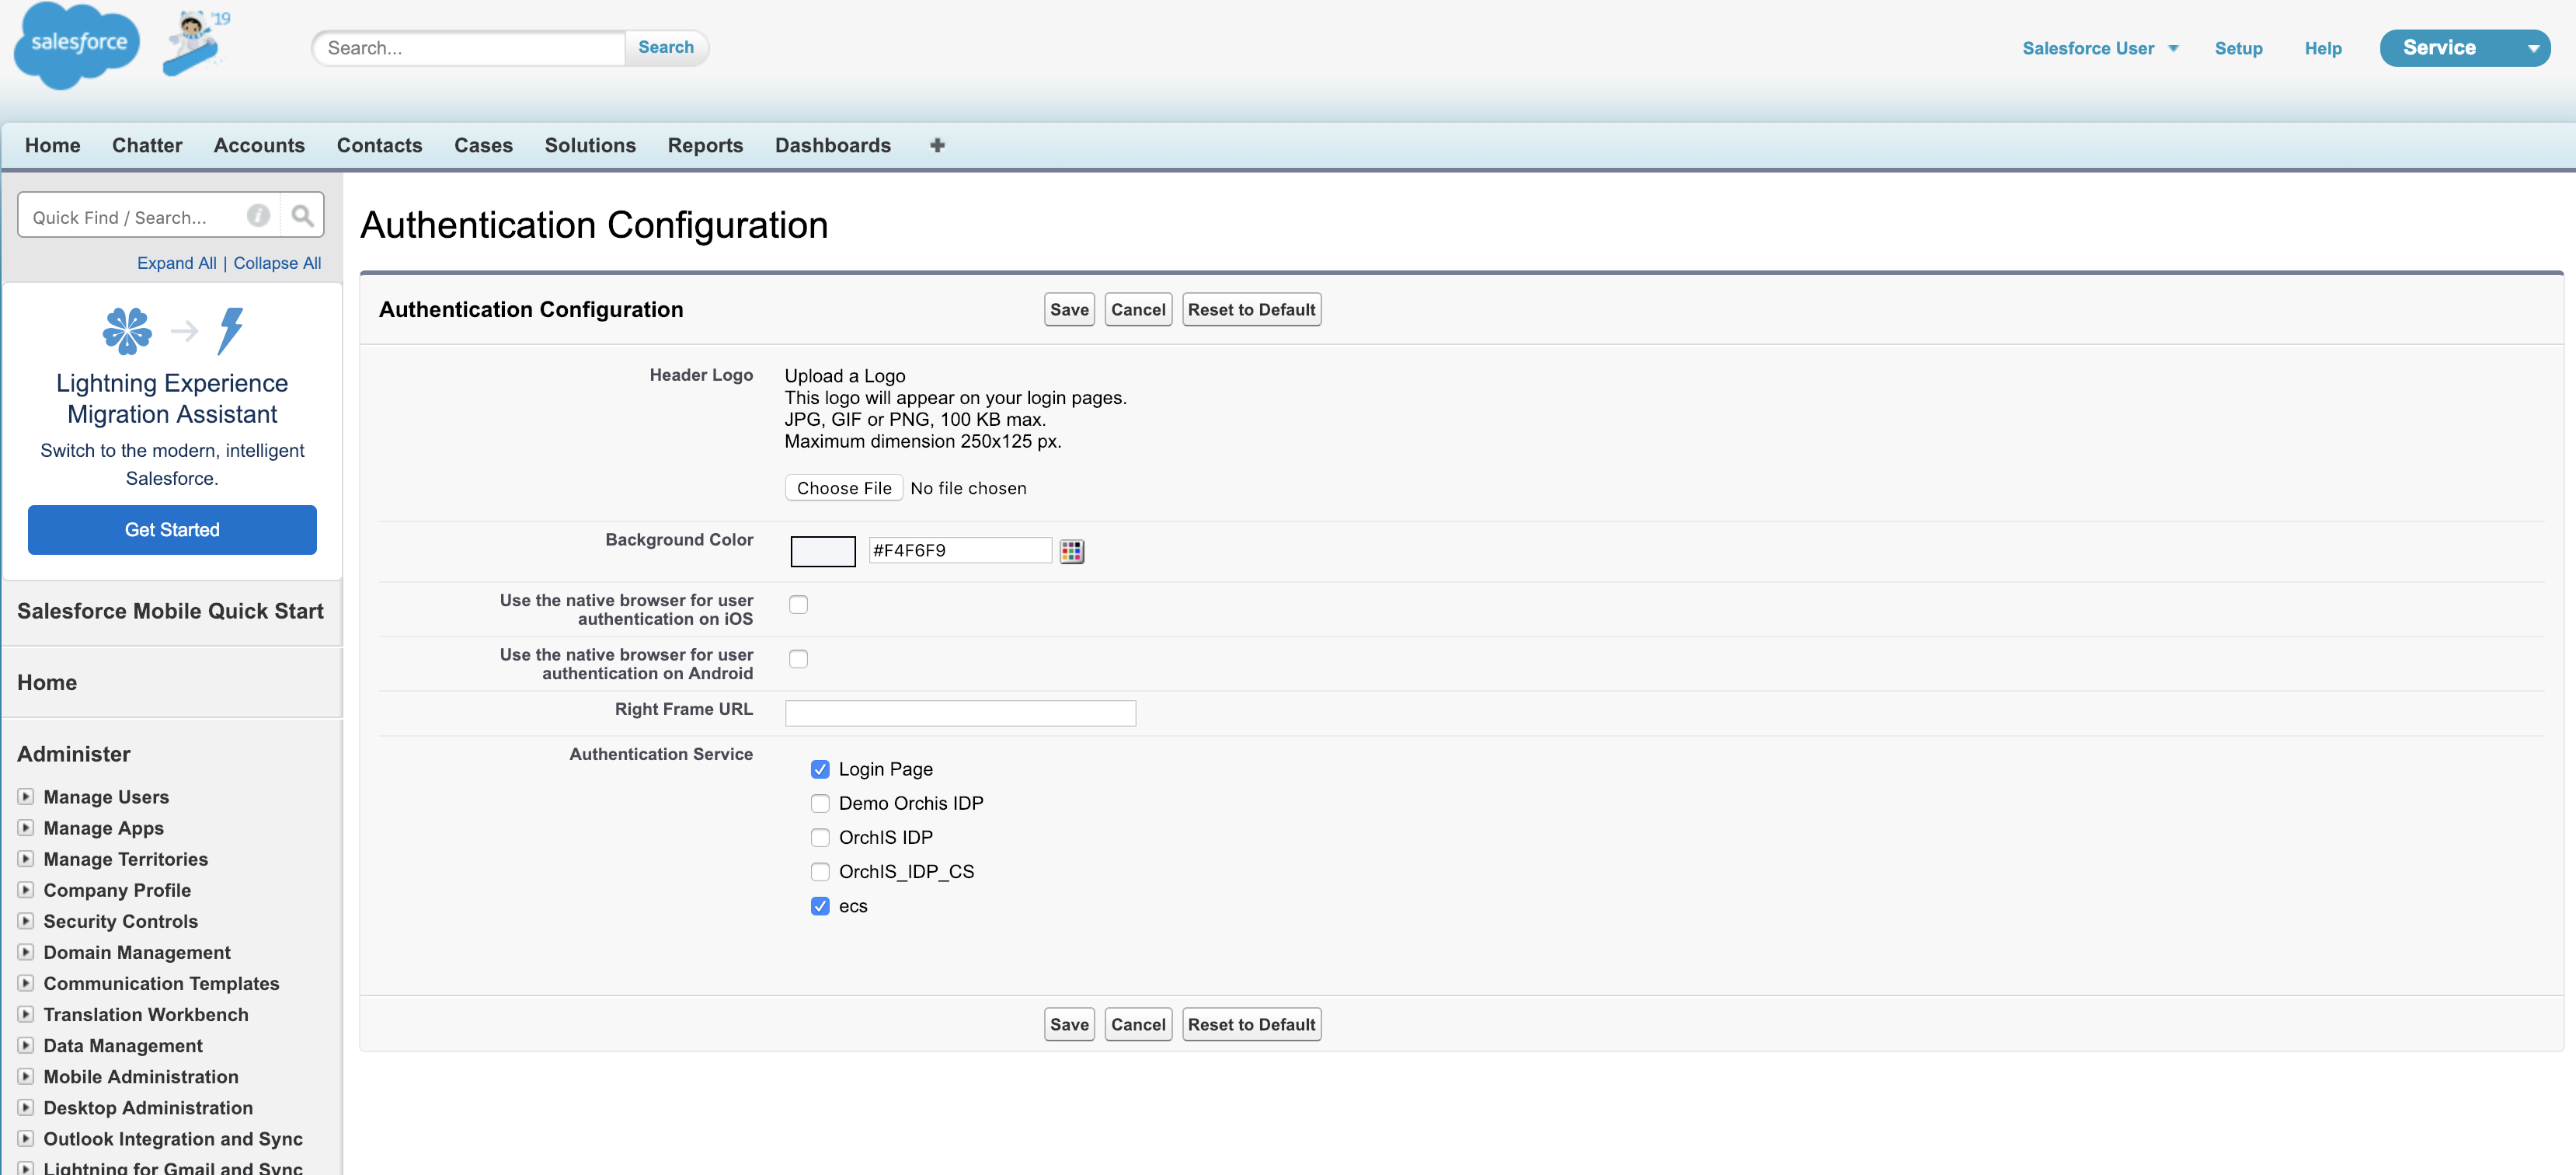Screen dimensions: 2576x1175
Task: Open the Accounts menu tab
Action: click(x=259, y=145)
